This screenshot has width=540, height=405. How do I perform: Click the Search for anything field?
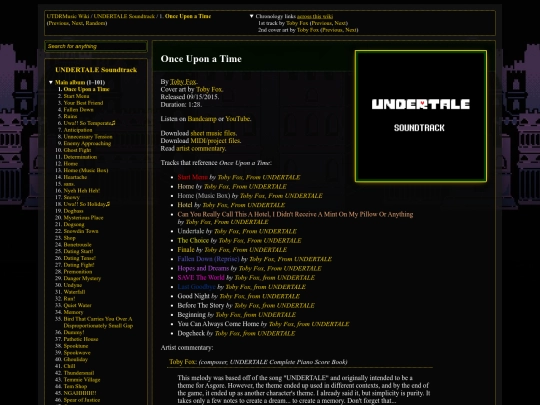[x=96, y=46]
